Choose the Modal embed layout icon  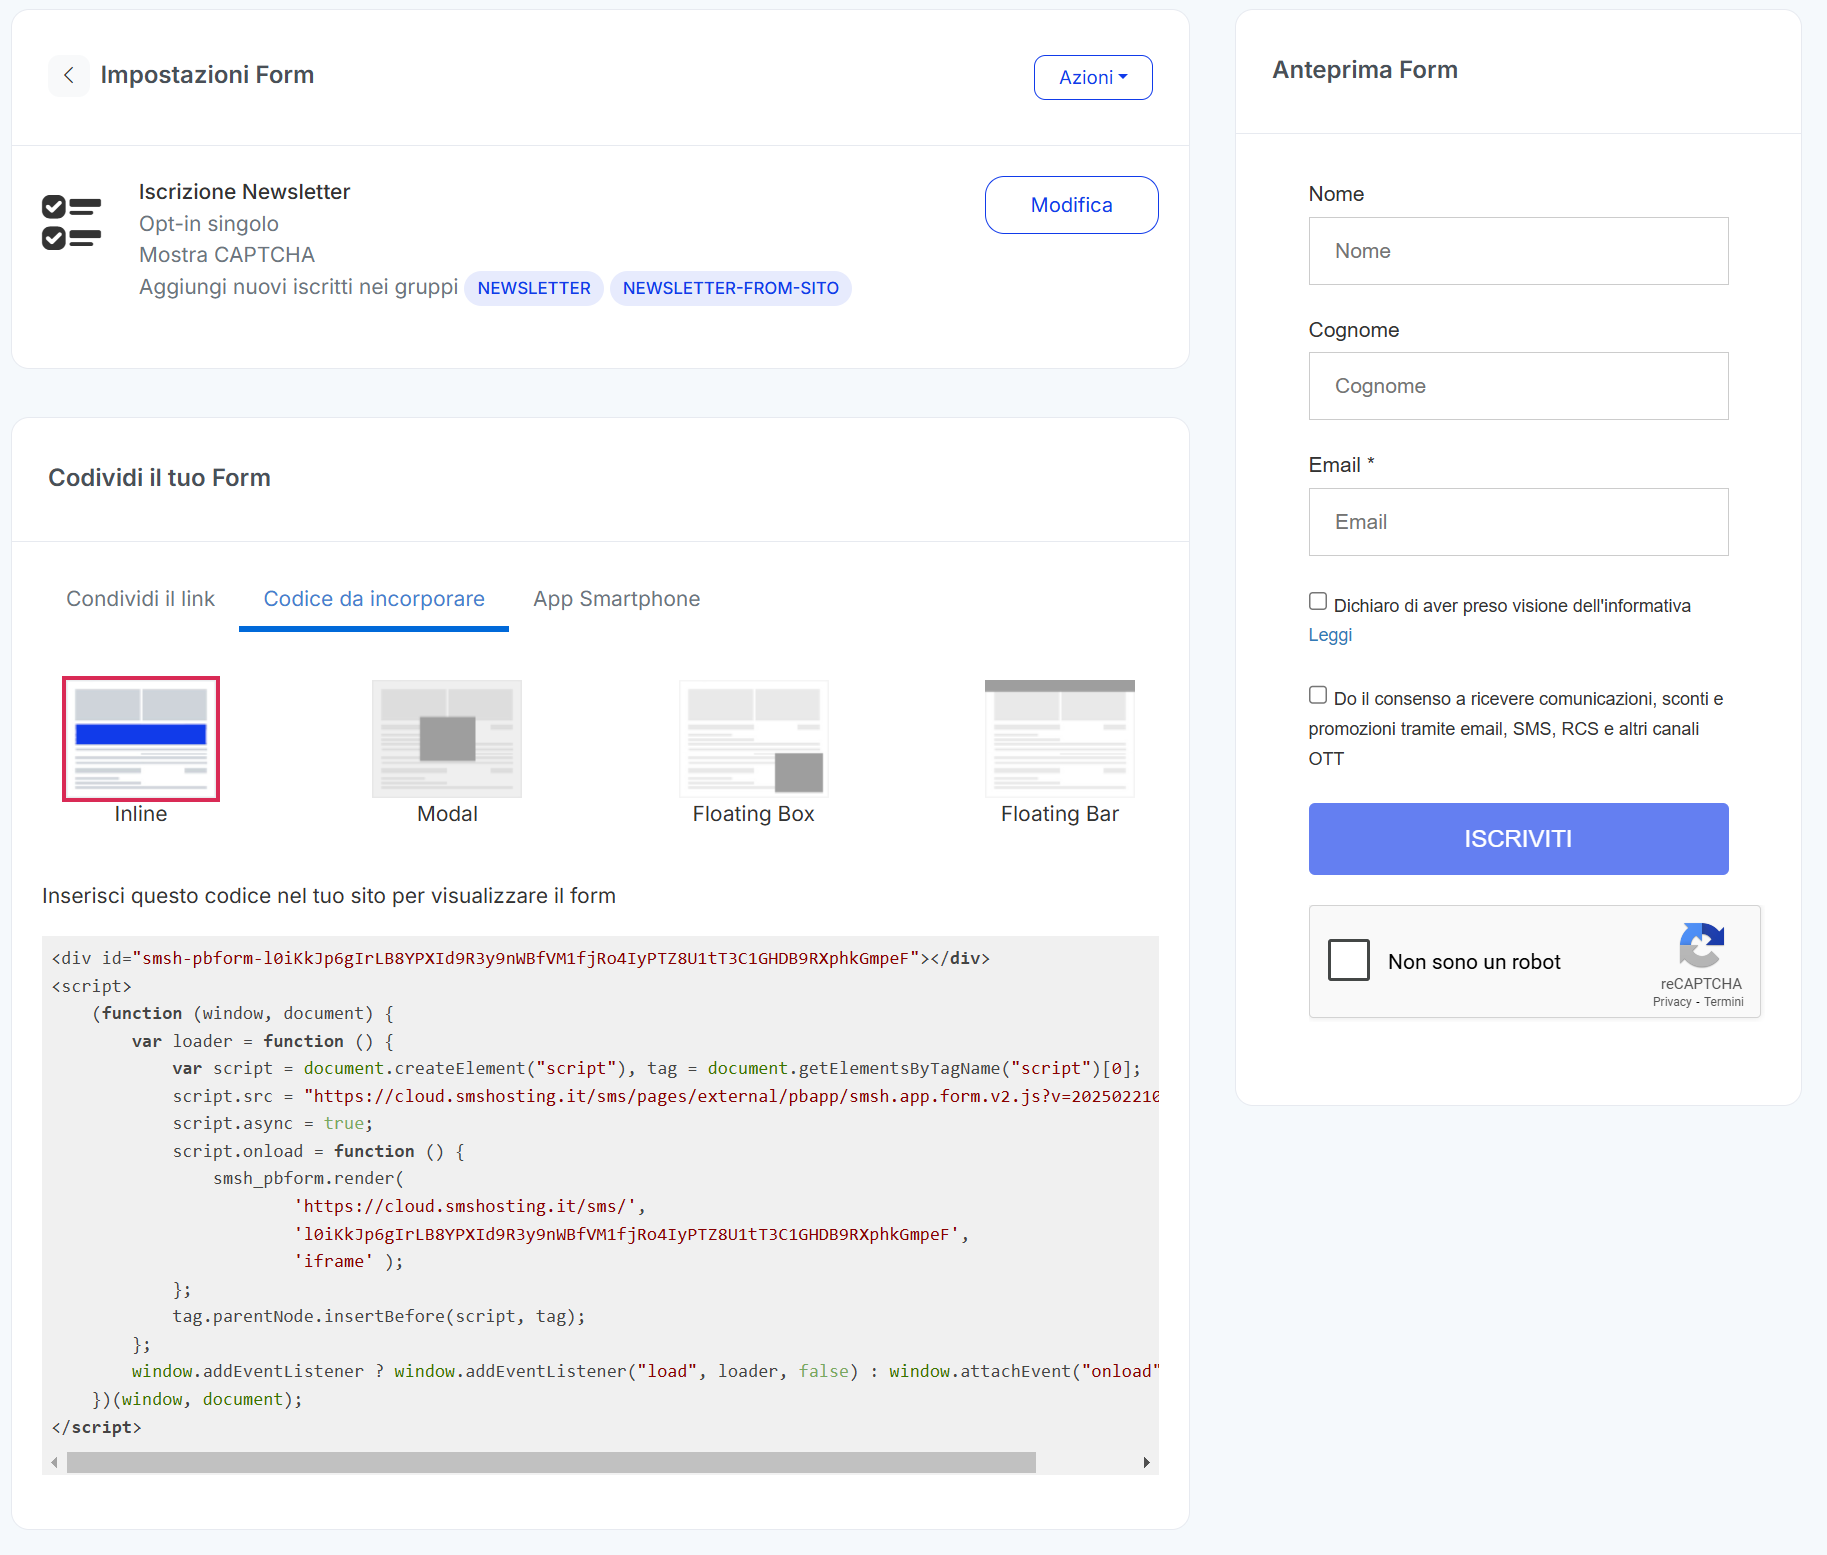tap(447, 739)
